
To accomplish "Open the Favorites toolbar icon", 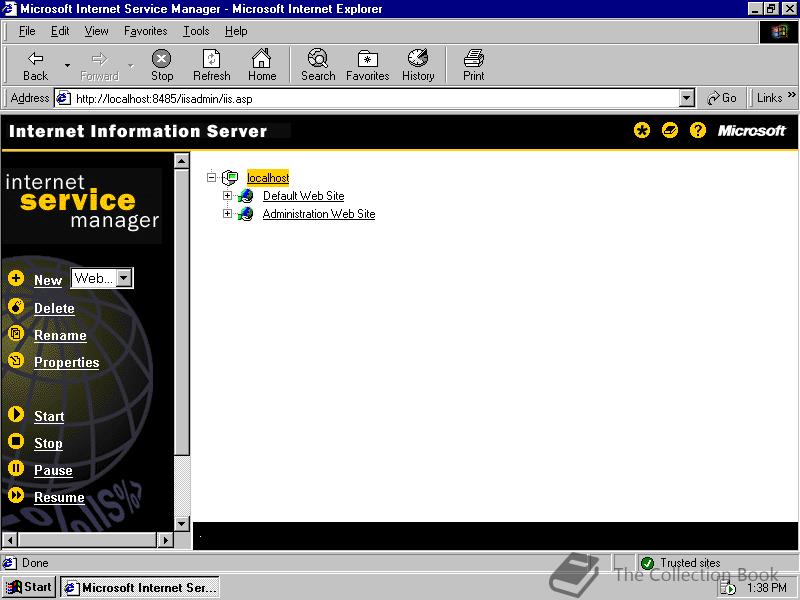I will (367, 65).
